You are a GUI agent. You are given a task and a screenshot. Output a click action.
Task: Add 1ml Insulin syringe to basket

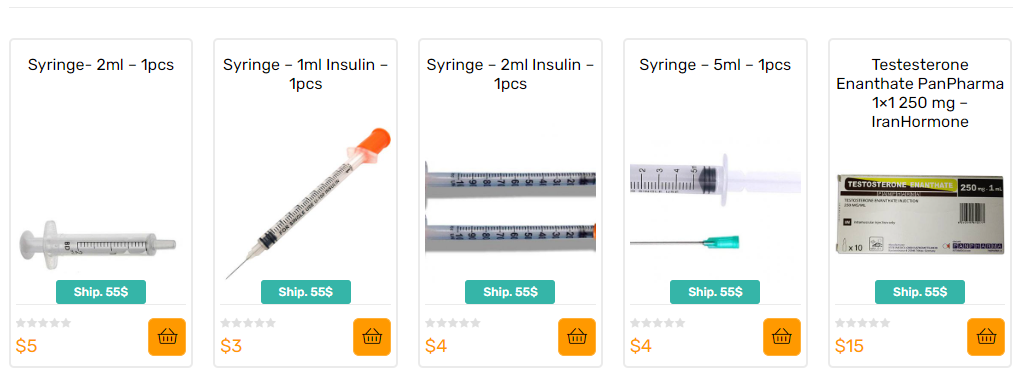click(371, 336)
